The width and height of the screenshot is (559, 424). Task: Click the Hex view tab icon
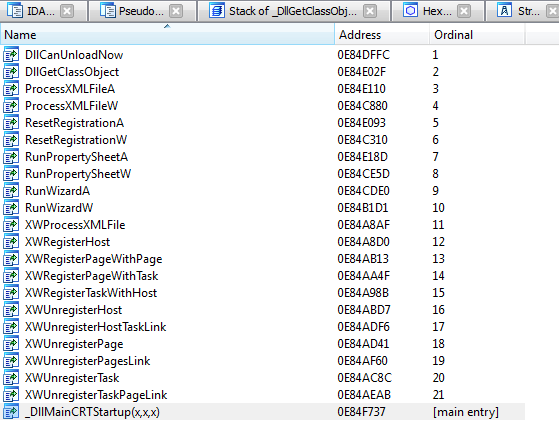tap(410, 11)
